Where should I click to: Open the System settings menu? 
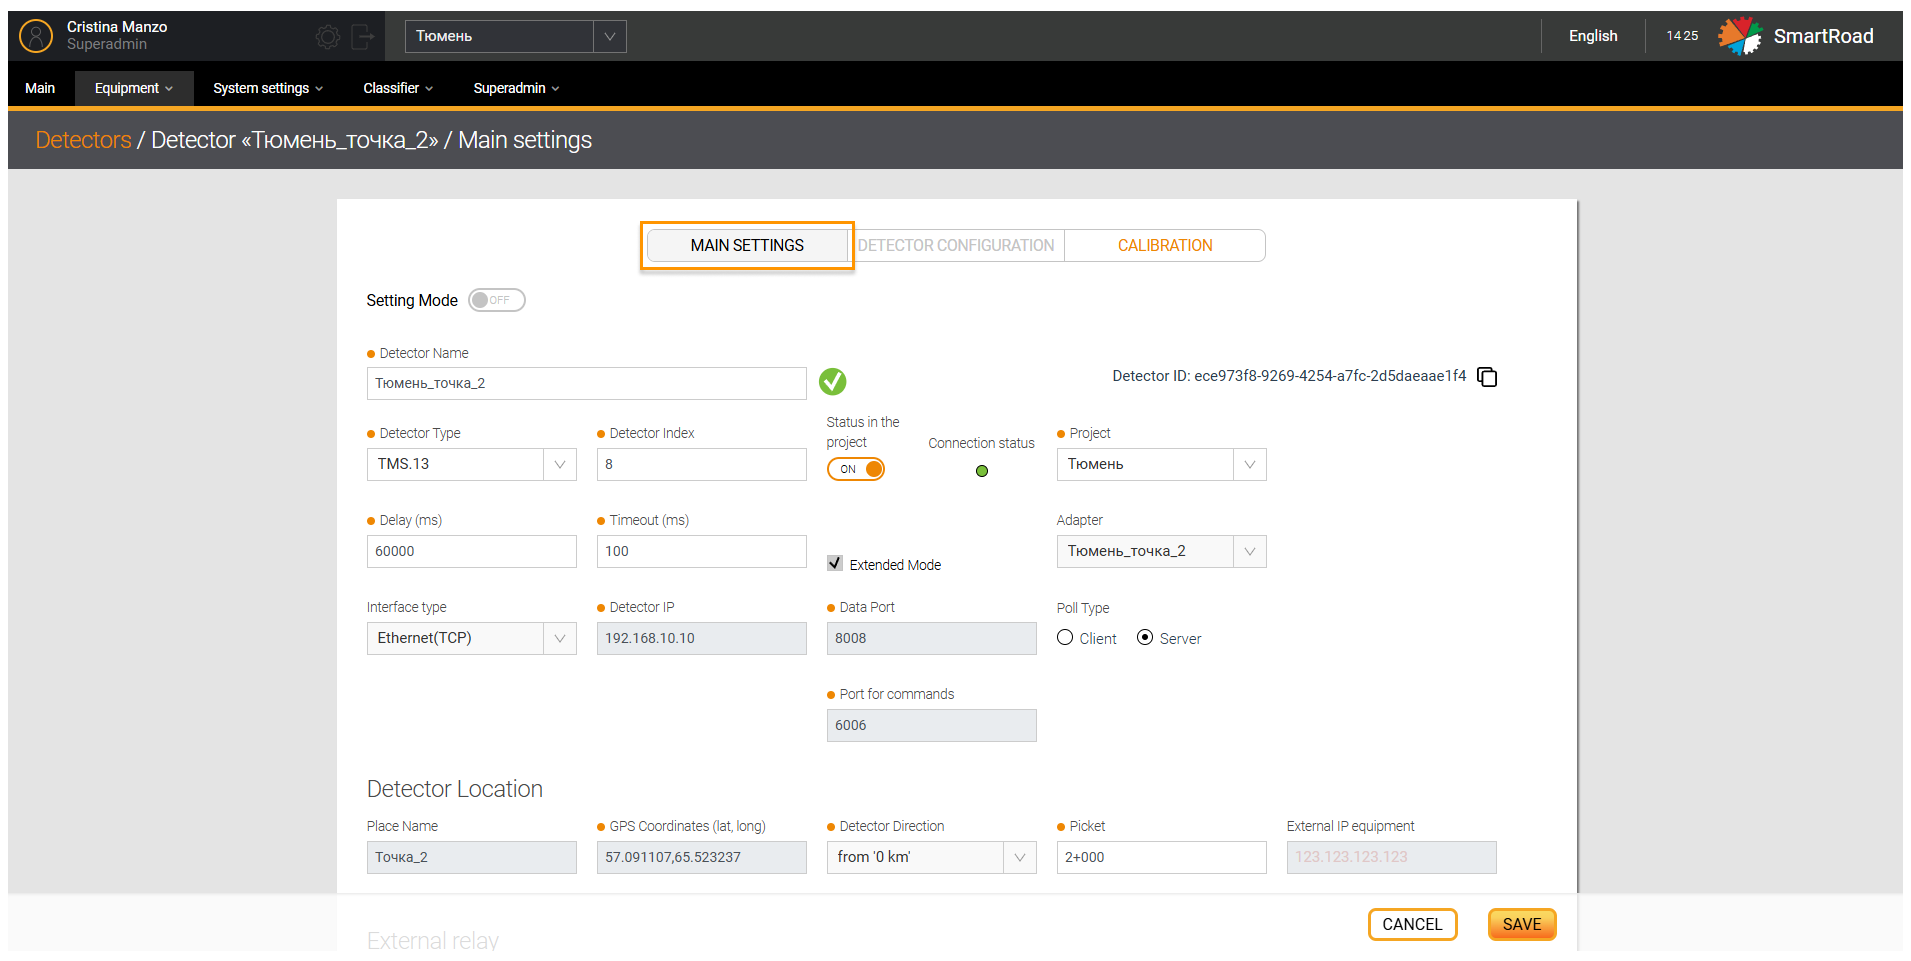click(268, 88)
